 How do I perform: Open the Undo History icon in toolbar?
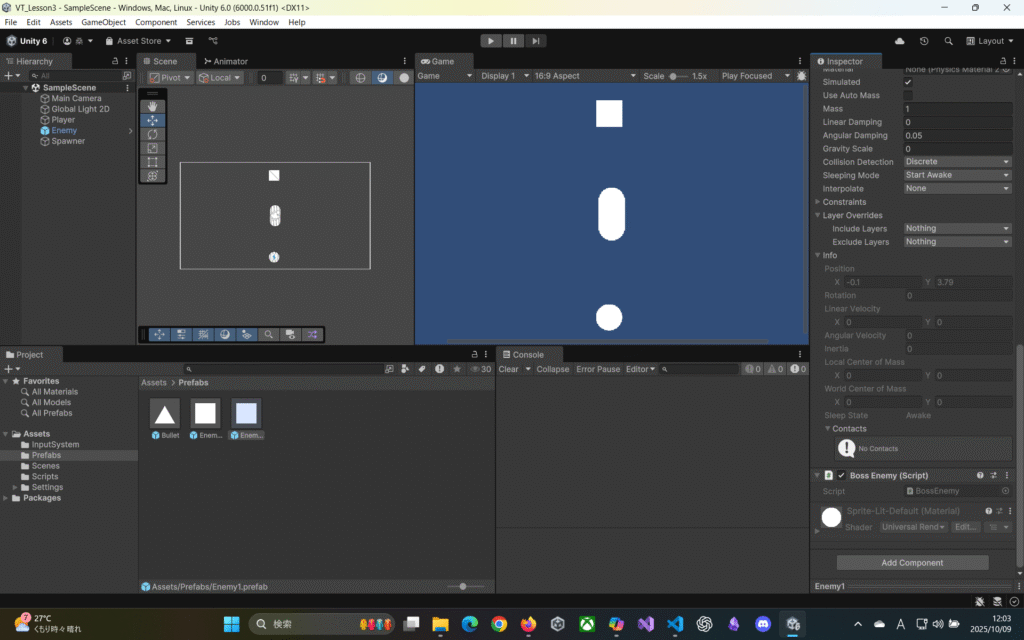click(923, 41)
